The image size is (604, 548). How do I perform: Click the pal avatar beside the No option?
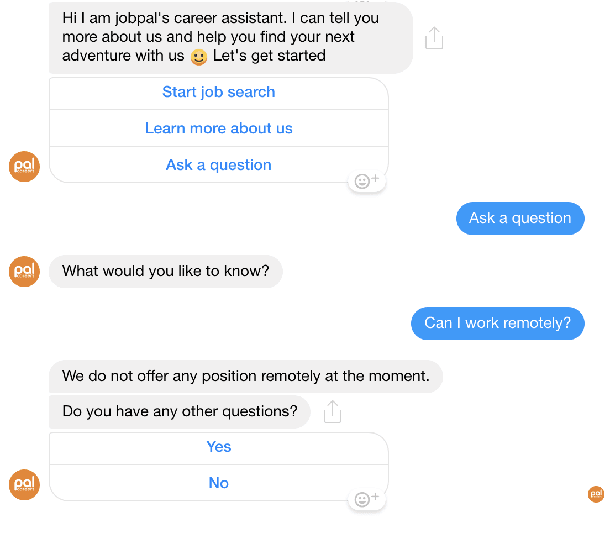click(24, 484)
